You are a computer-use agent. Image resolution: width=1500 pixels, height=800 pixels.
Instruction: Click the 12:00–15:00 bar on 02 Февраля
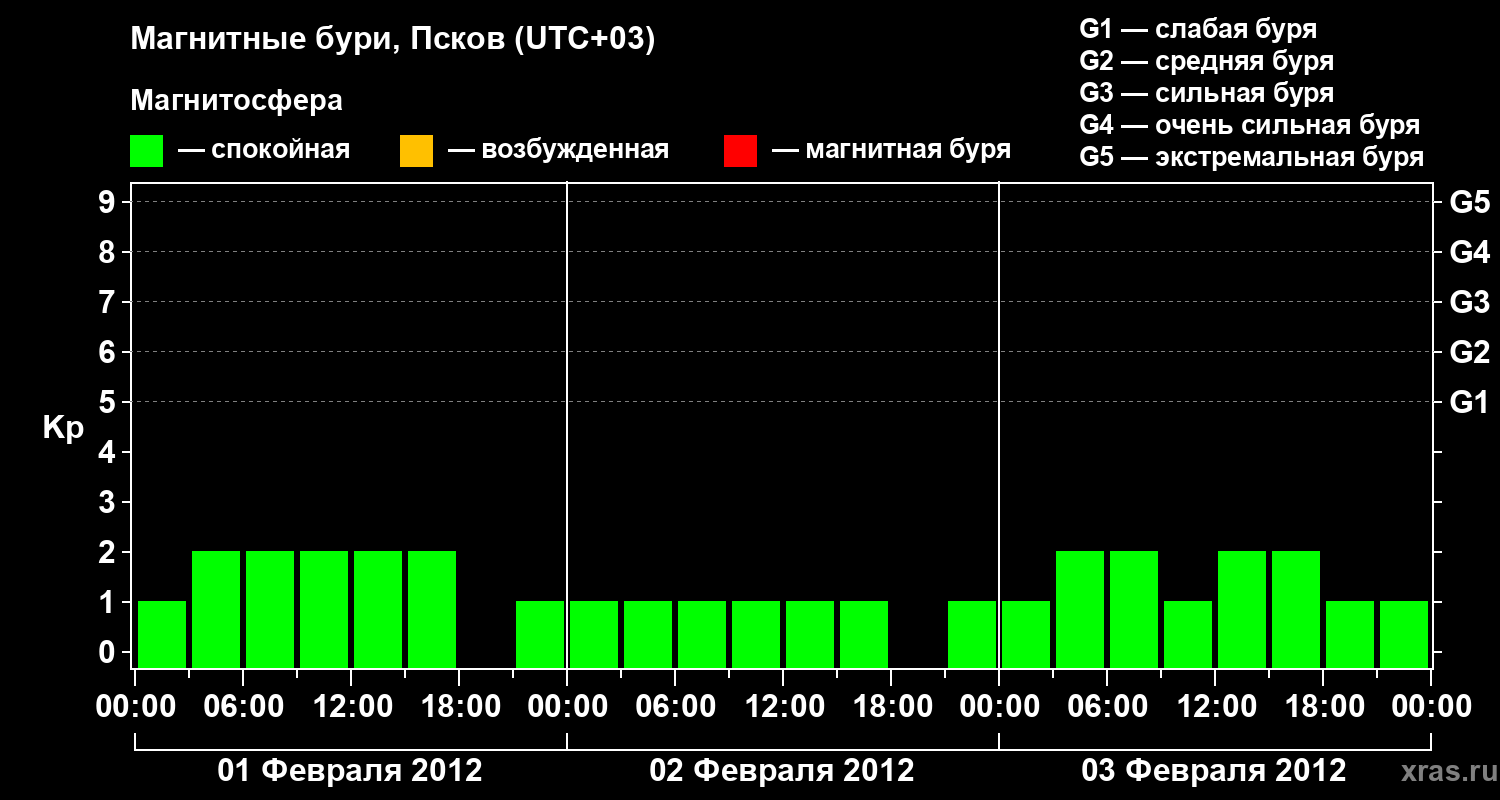pyautogui.click(x=810, y=634)
